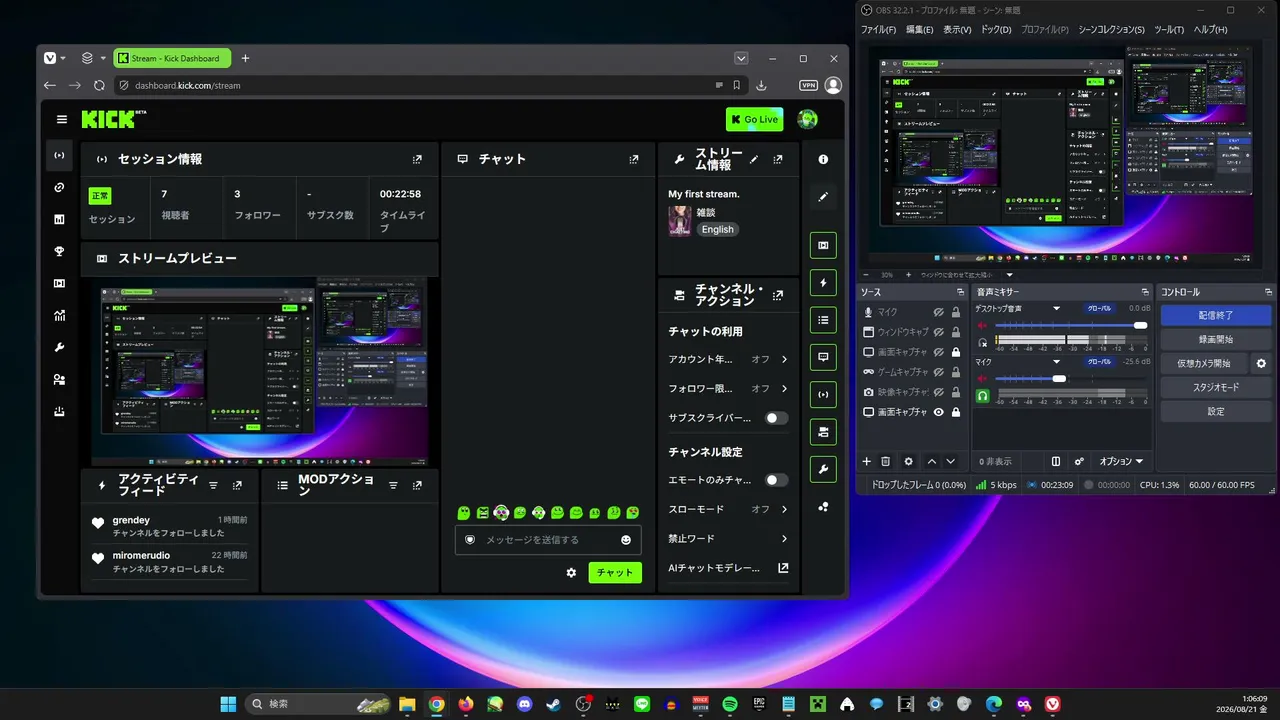The height and width of the screenshot is (720, 1280).
Task: Expand アカウント年齢 chat setting
Action: click(x=784, y=359)
